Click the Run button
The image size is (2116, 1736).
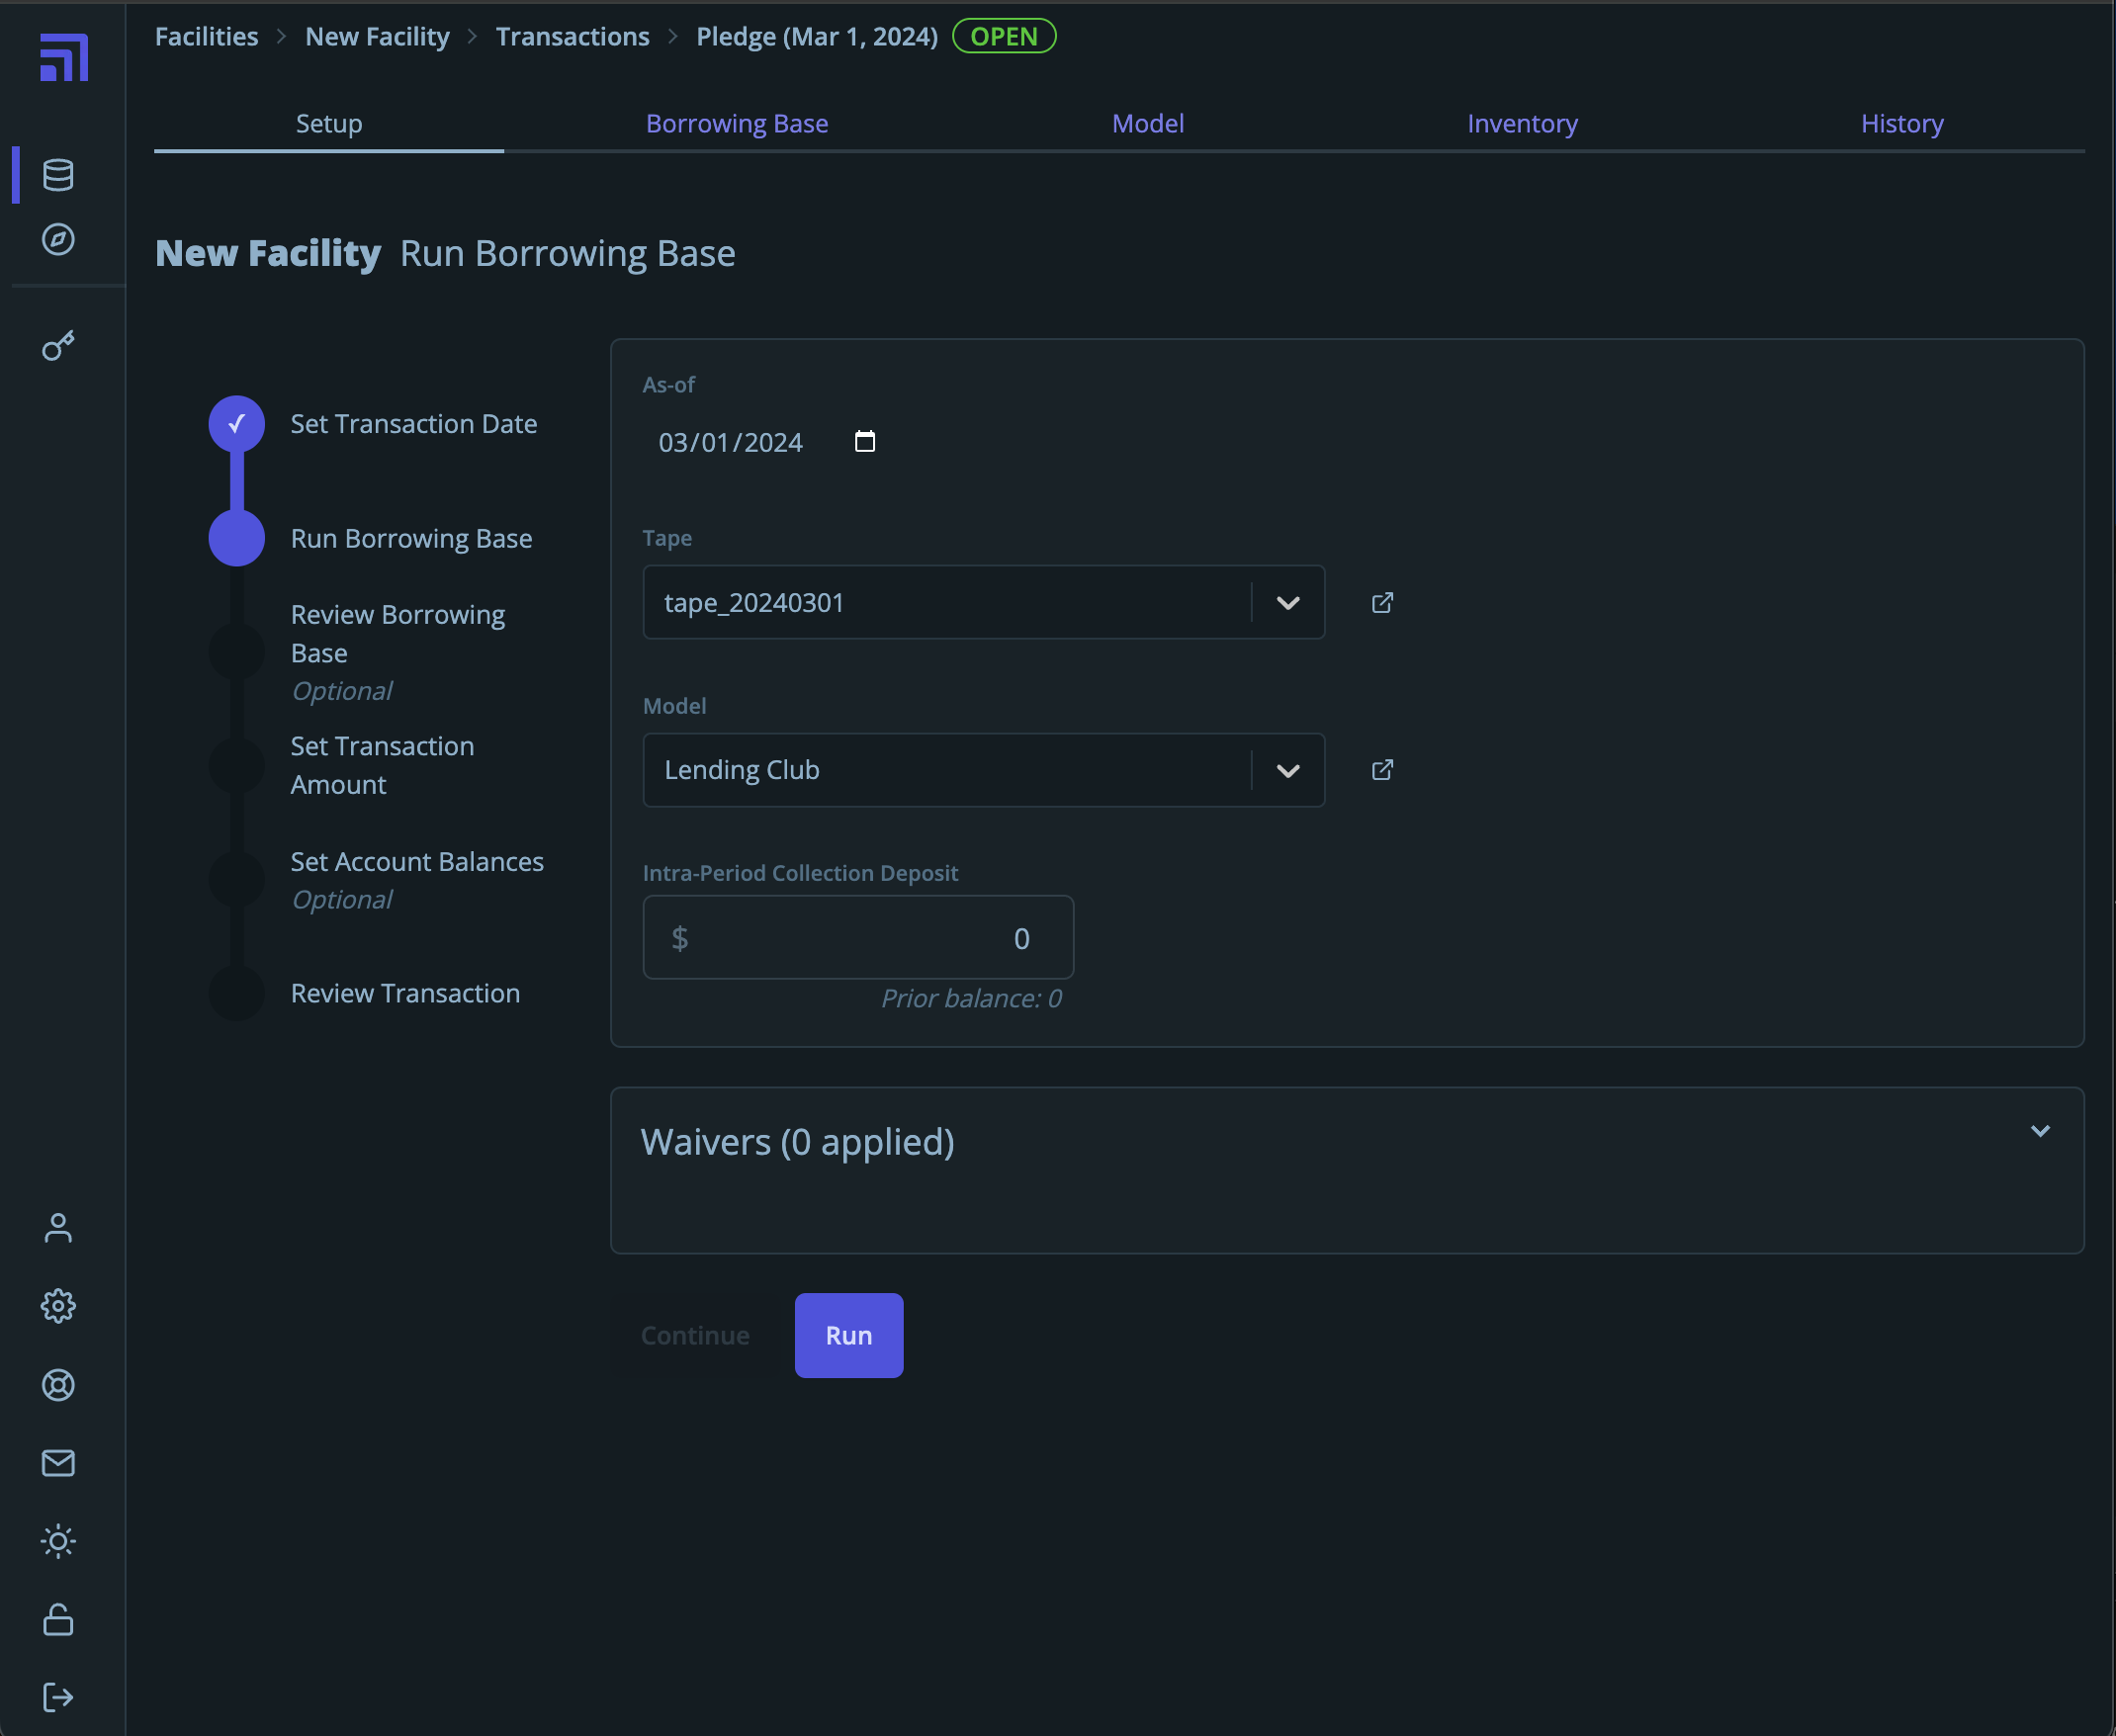pyautogui.click(x=848, y=1335)
